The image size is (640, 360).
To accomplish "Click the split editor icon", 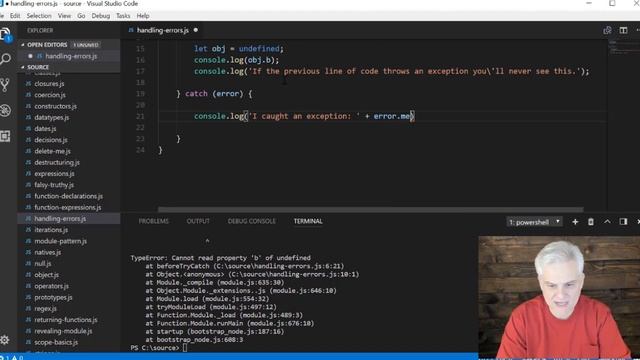I will tap(623, 30).
